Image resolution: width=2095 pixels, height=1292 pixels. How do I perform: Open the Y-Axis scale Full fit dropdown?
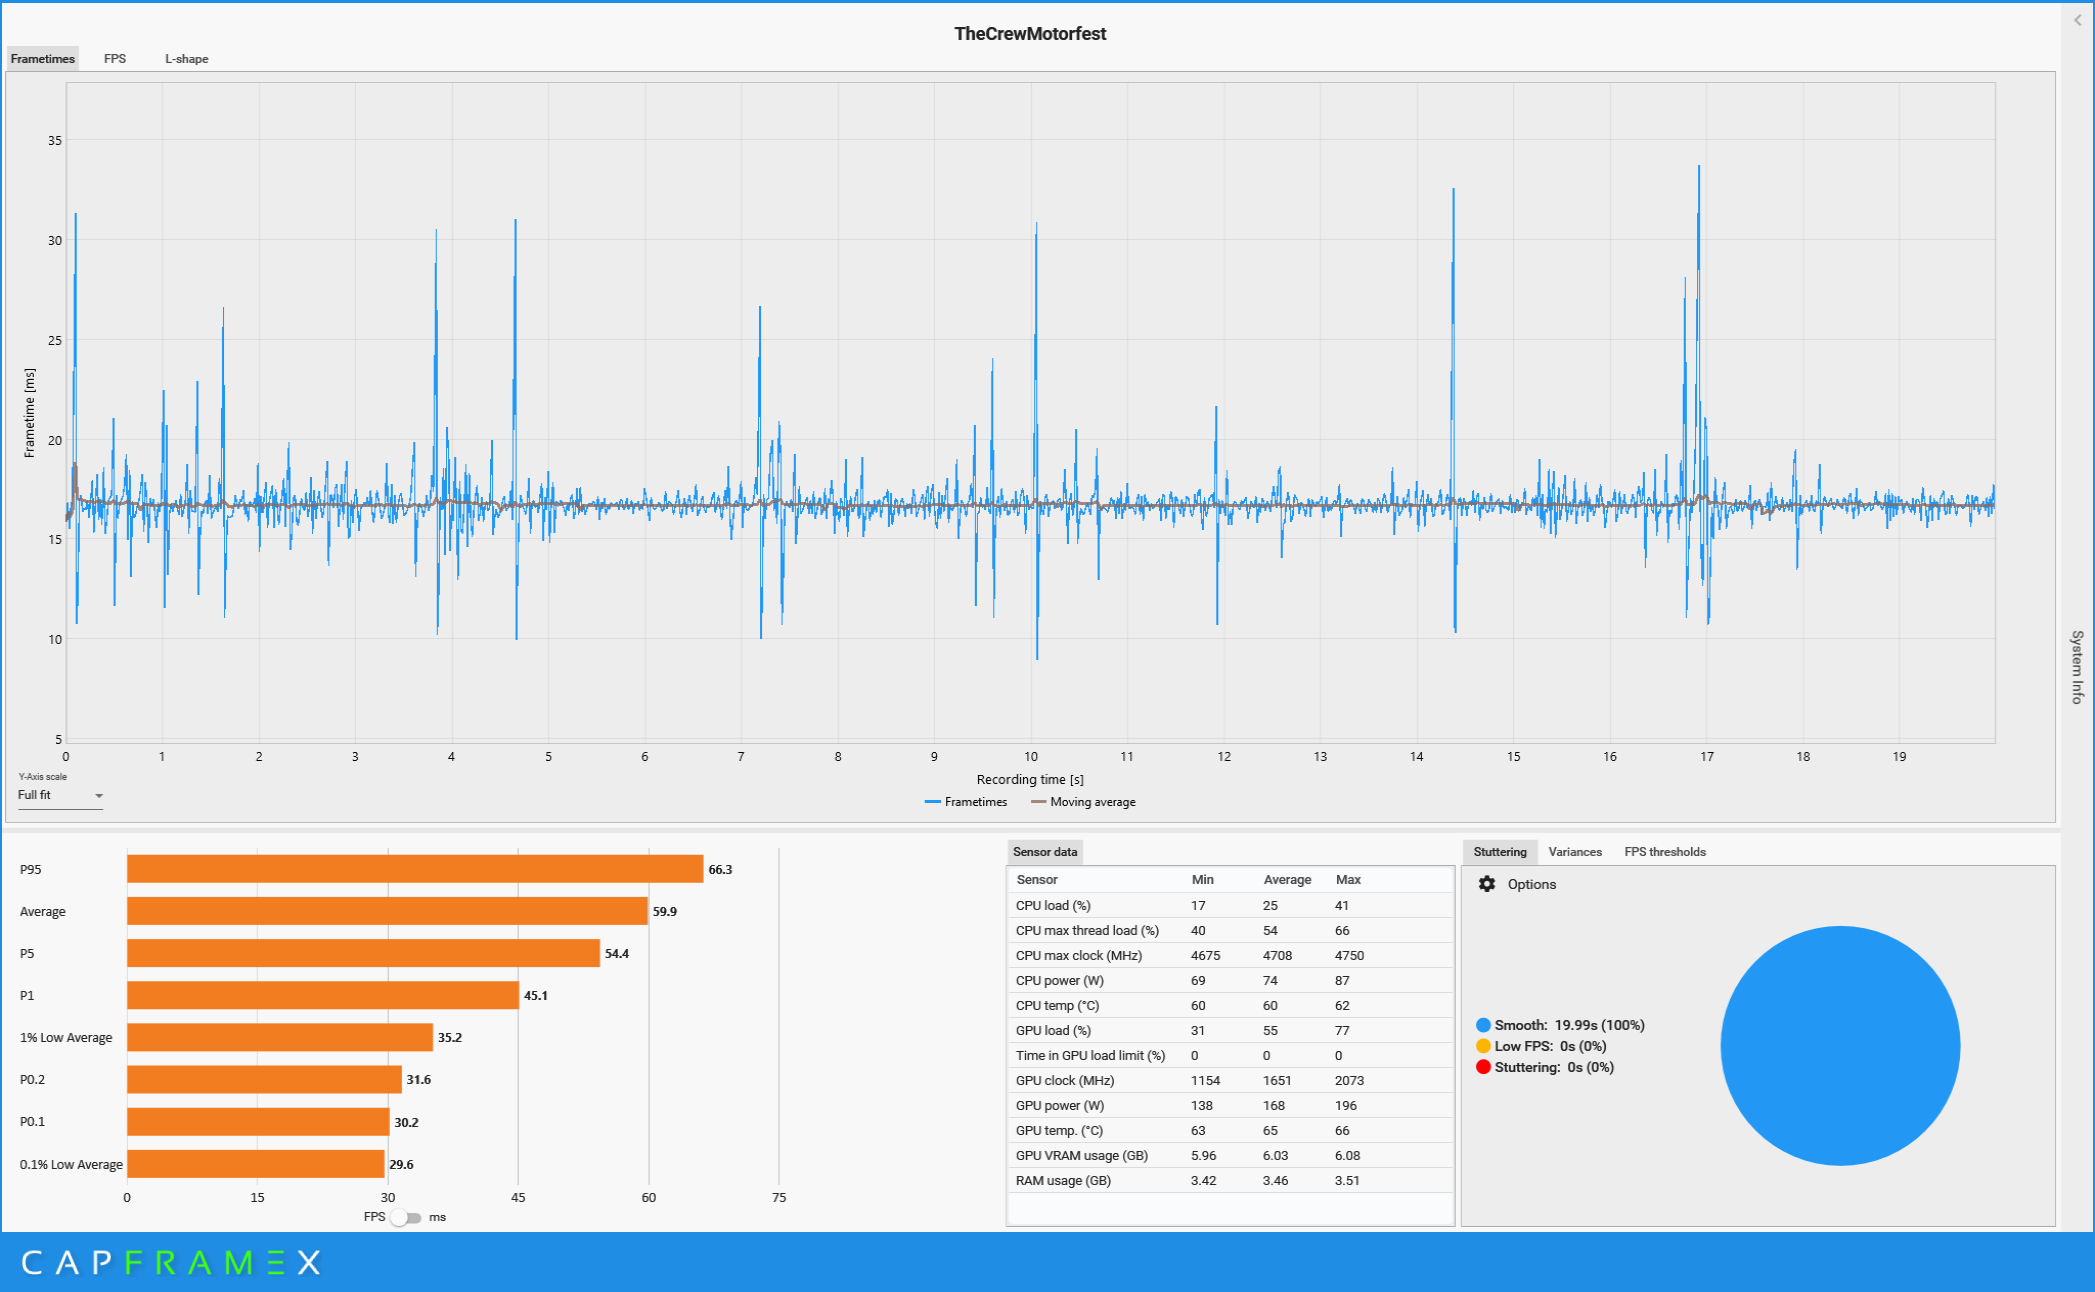click(x=60, y=795)
